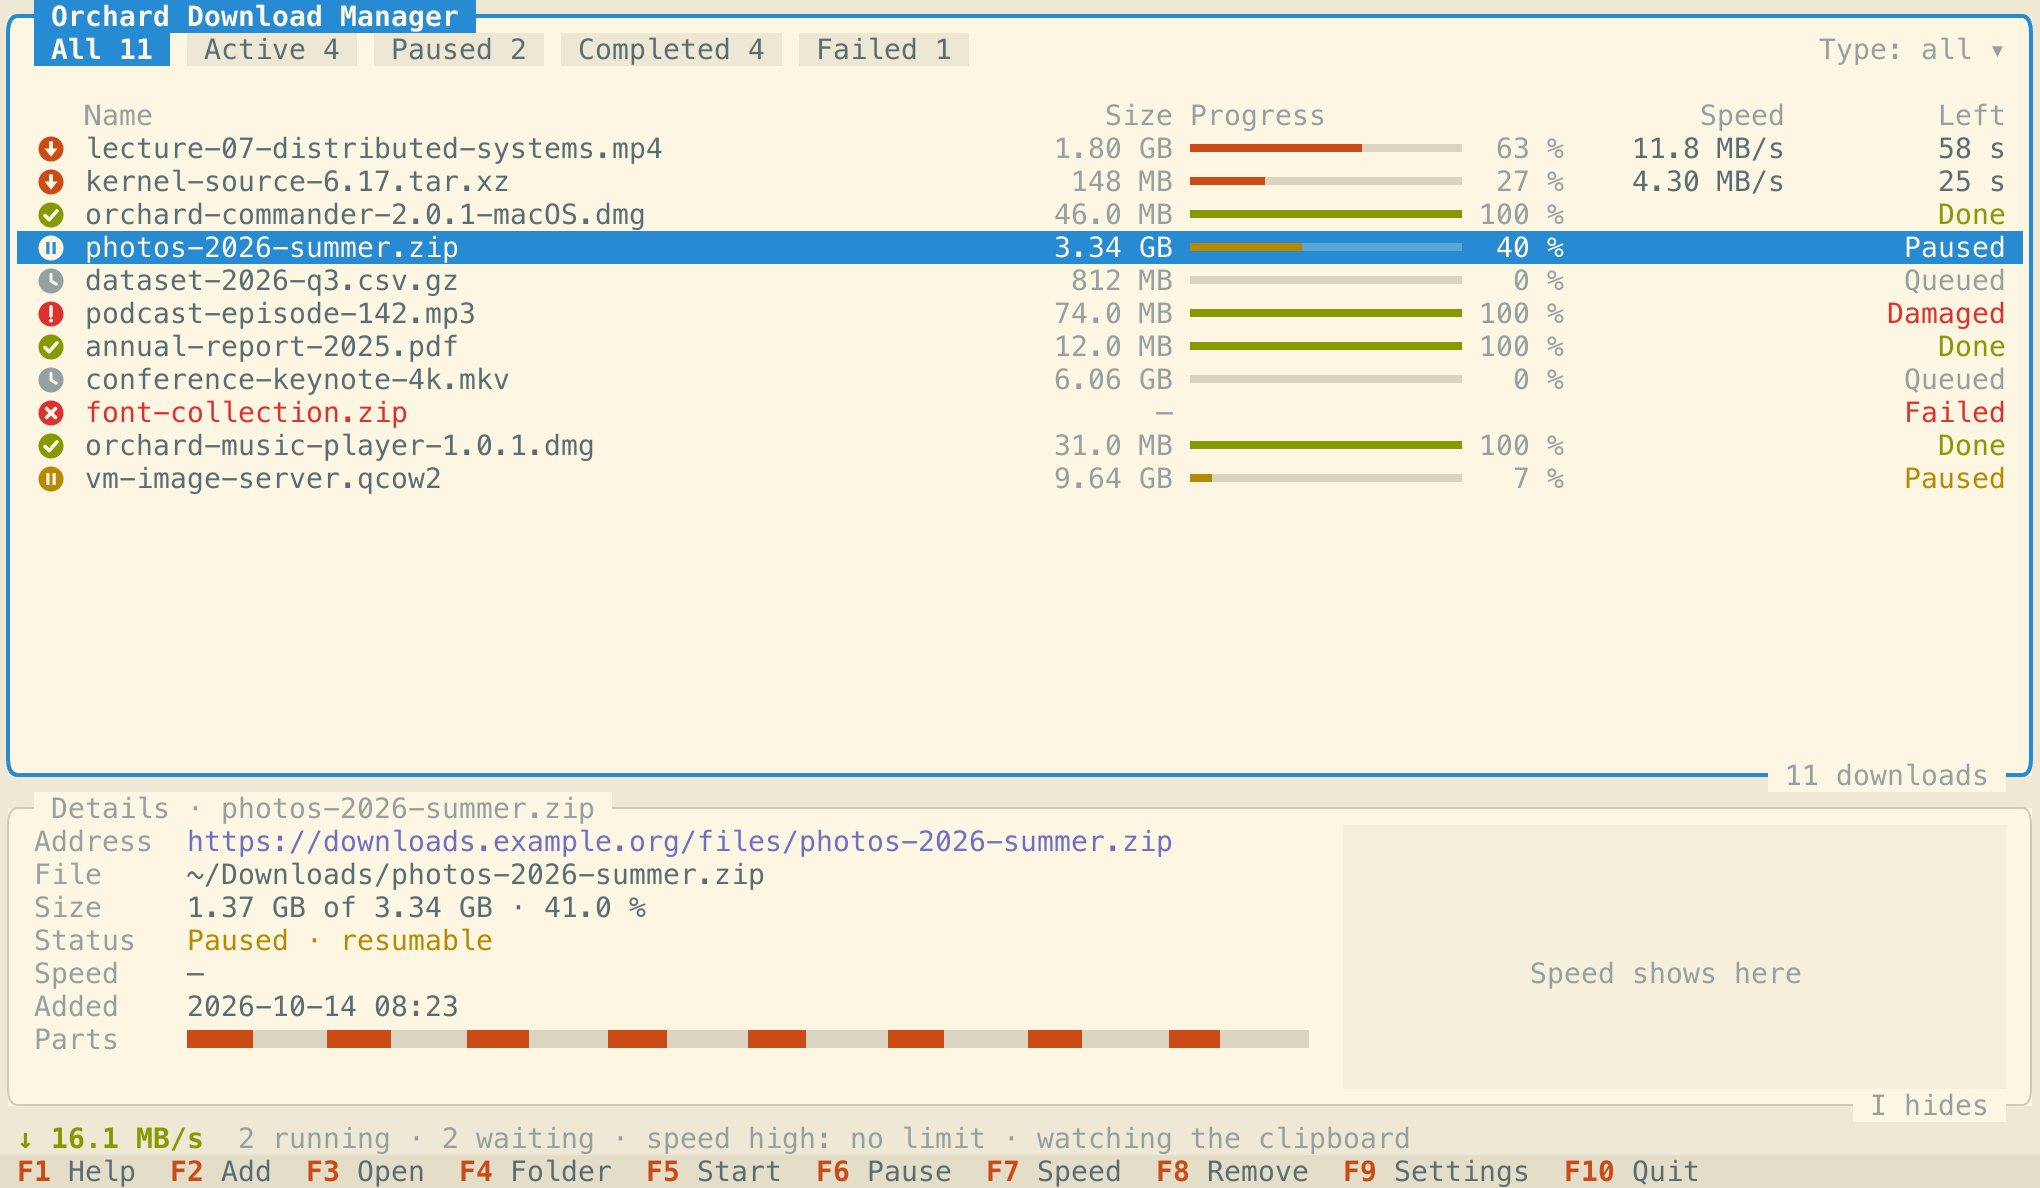The image size is (2040, 1188).
Task: Select the font-collection.zip file name
Action: click(246, 413)
